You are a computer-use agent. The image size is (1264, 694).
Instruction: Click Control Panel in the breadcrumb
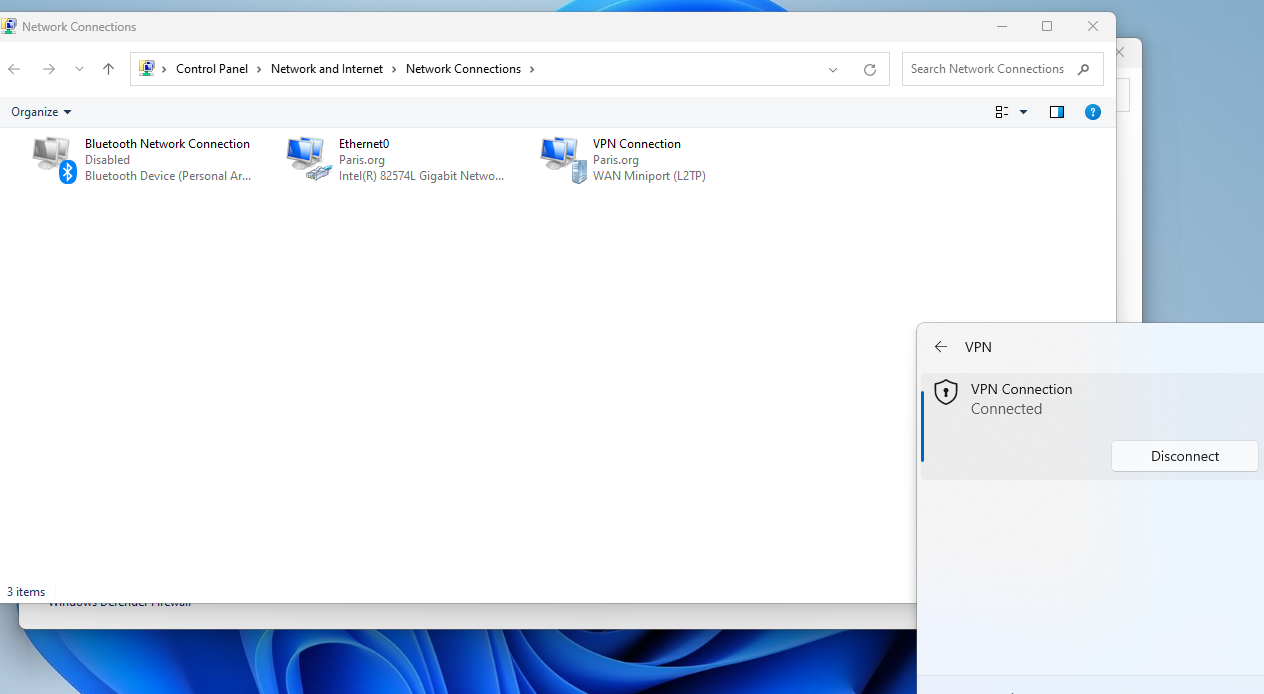pos(212,69)
